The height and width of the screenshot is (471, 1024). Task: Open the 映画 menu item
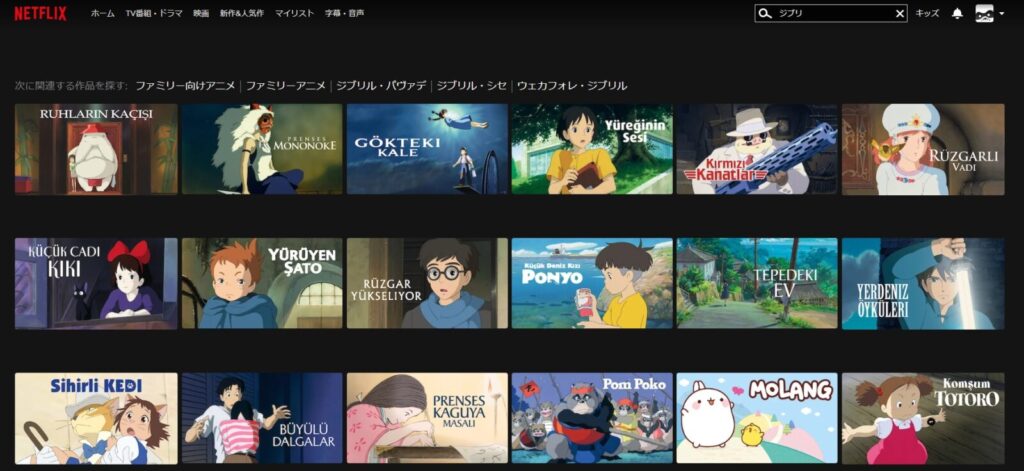click(201, 14)
